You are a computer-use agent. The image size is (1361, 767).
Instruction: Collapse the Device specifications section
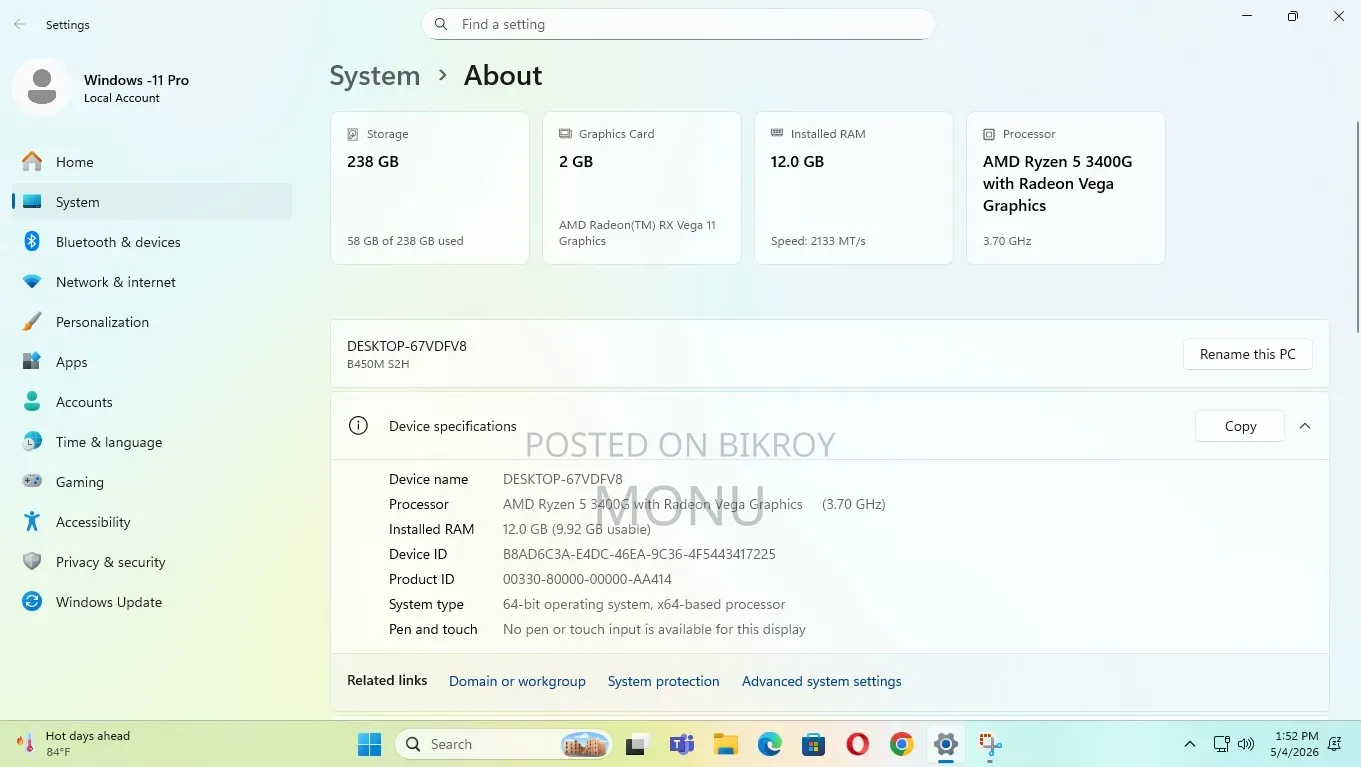[x=1305, y=426]
